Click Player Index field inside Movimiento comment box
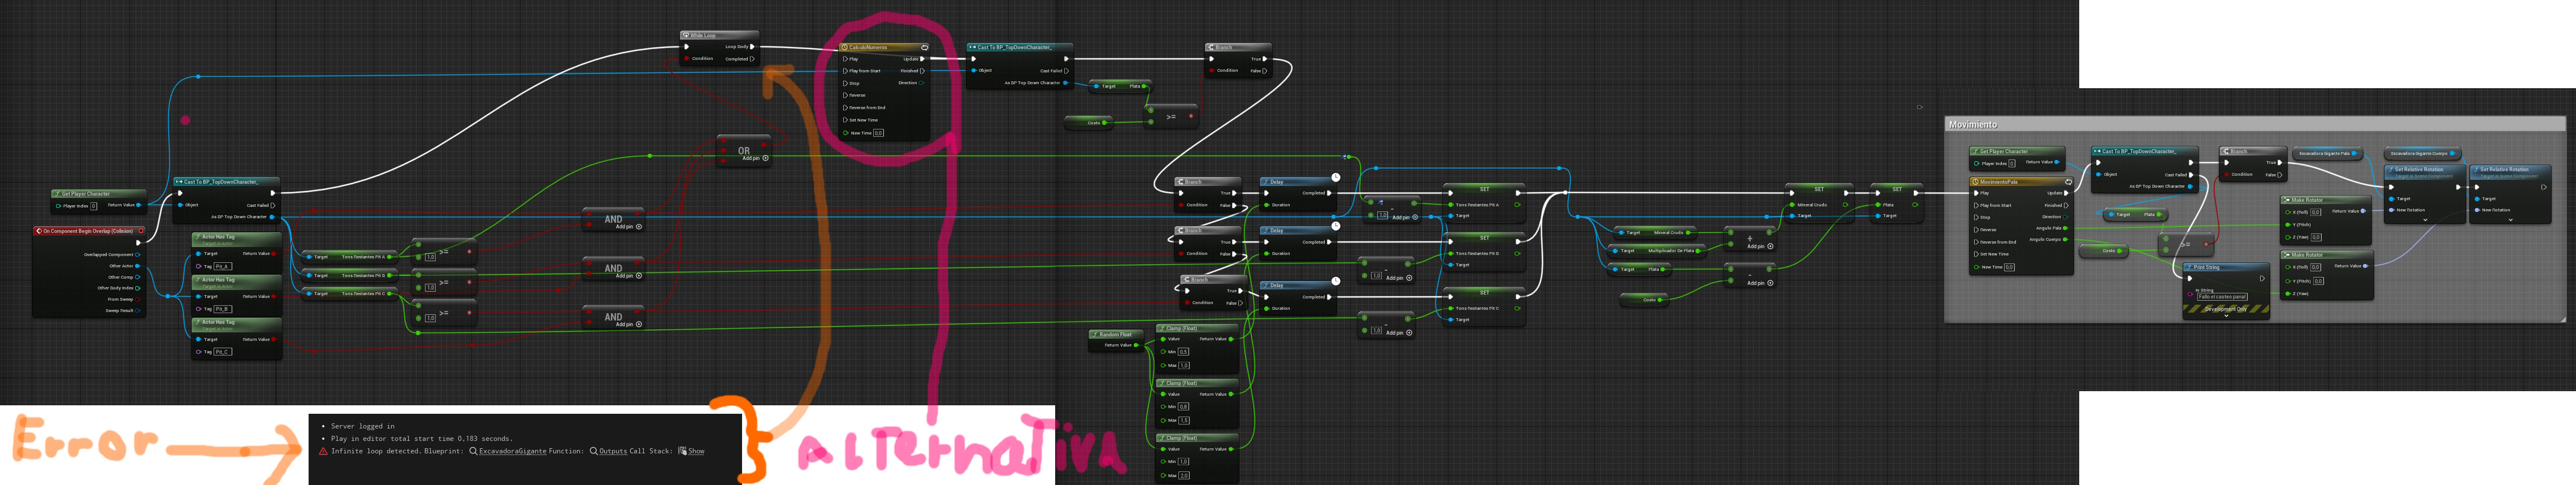Viewport: 2576px width, 485px height. click(2012, 163)
